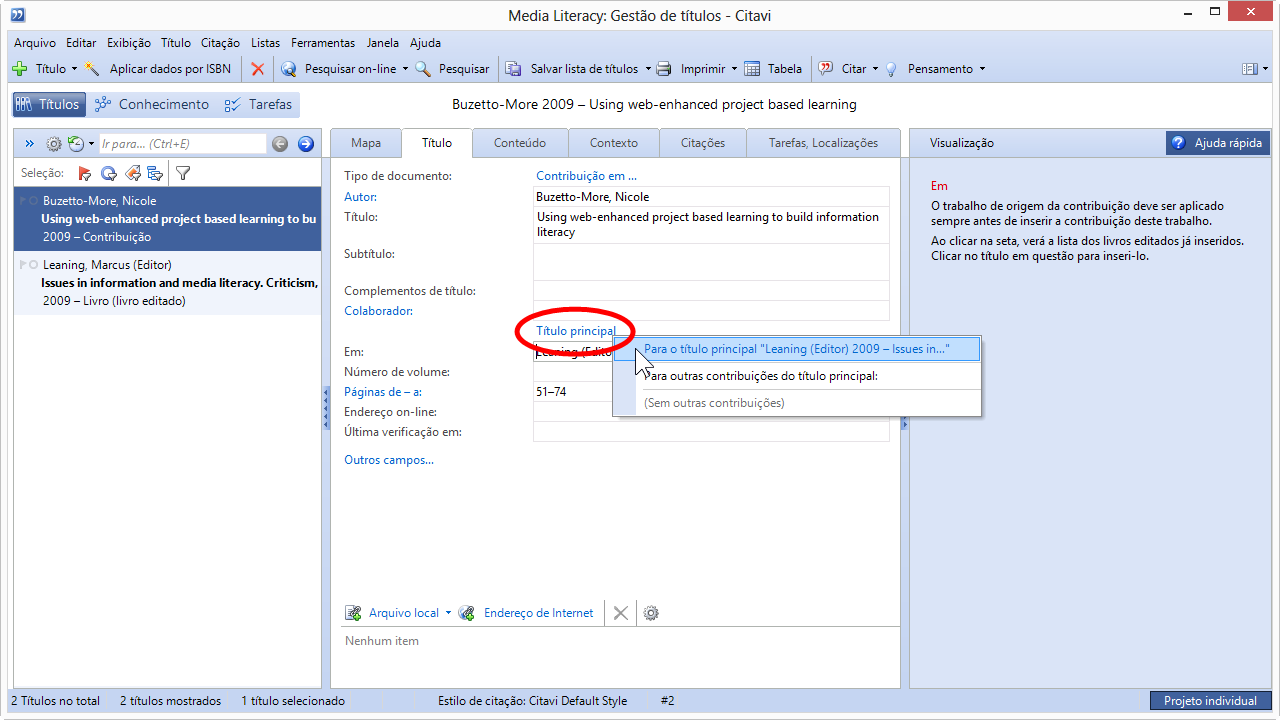Click the Contribuição em document type link

point(587,176)
